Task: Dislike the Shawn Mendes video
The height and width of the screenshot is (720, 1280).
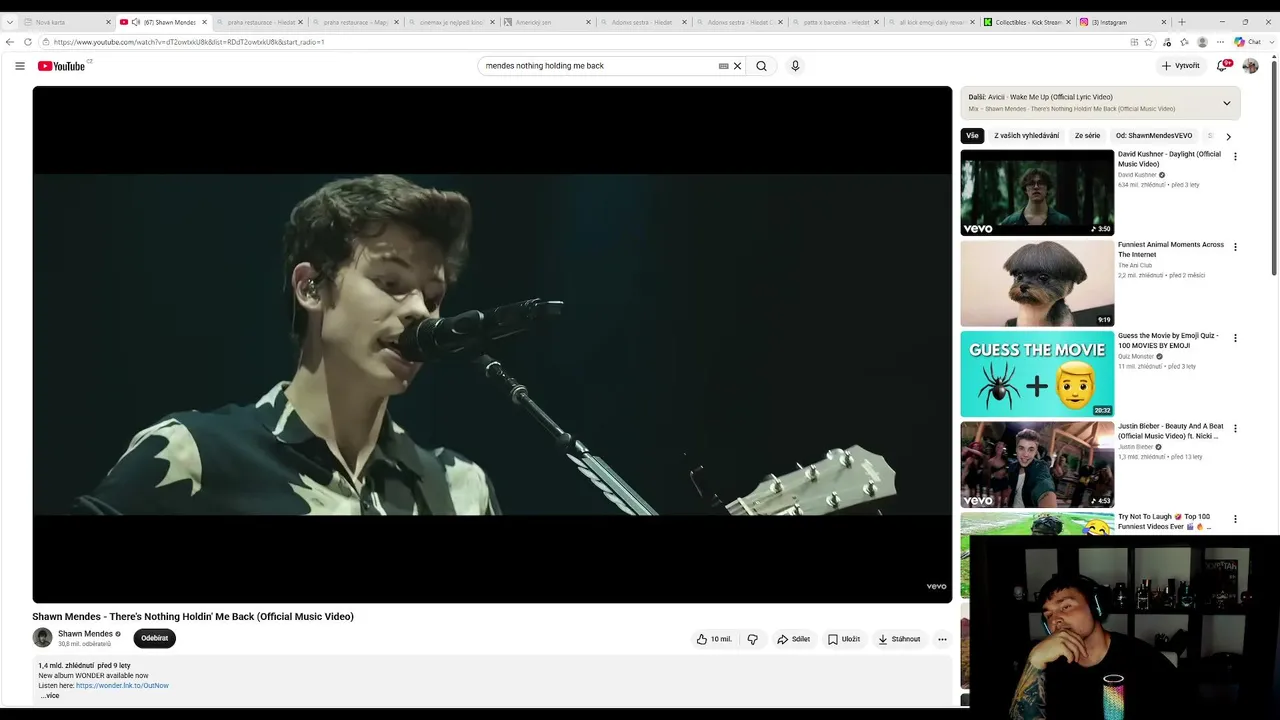Action: [x=753, y=639]
